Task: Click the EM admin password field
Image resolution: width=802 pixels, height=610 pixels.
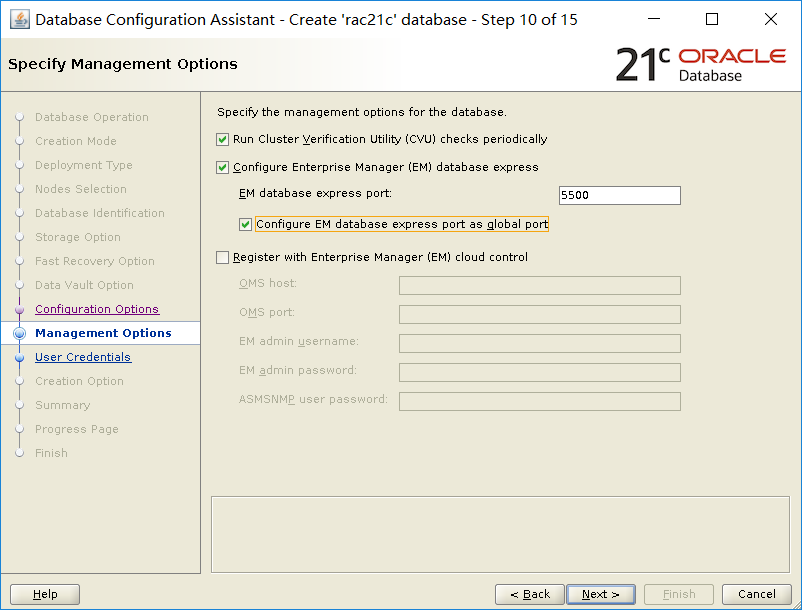Action: [540, 372]
